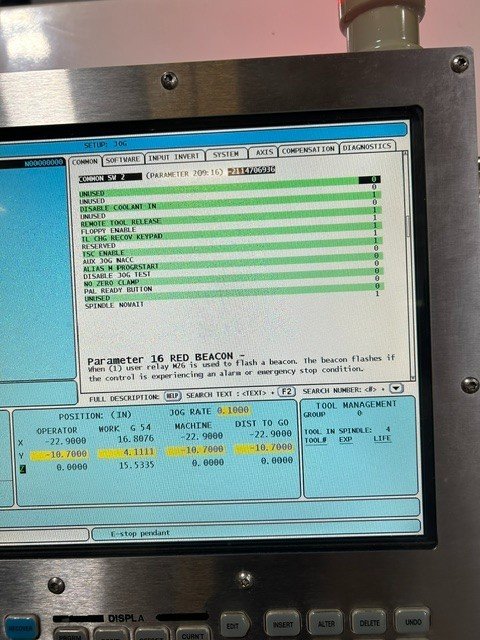Click the JOG RATE 0.1000 value
480x640 pixels.
(x=233, y=410)
